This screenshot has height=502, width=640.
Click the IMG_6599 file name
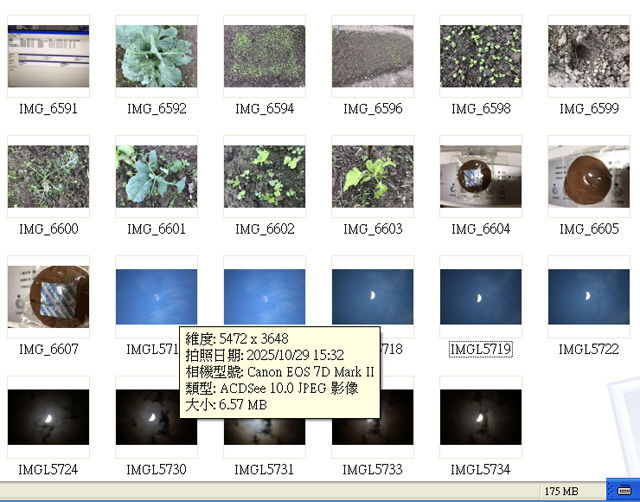click(x=589, y=109)
